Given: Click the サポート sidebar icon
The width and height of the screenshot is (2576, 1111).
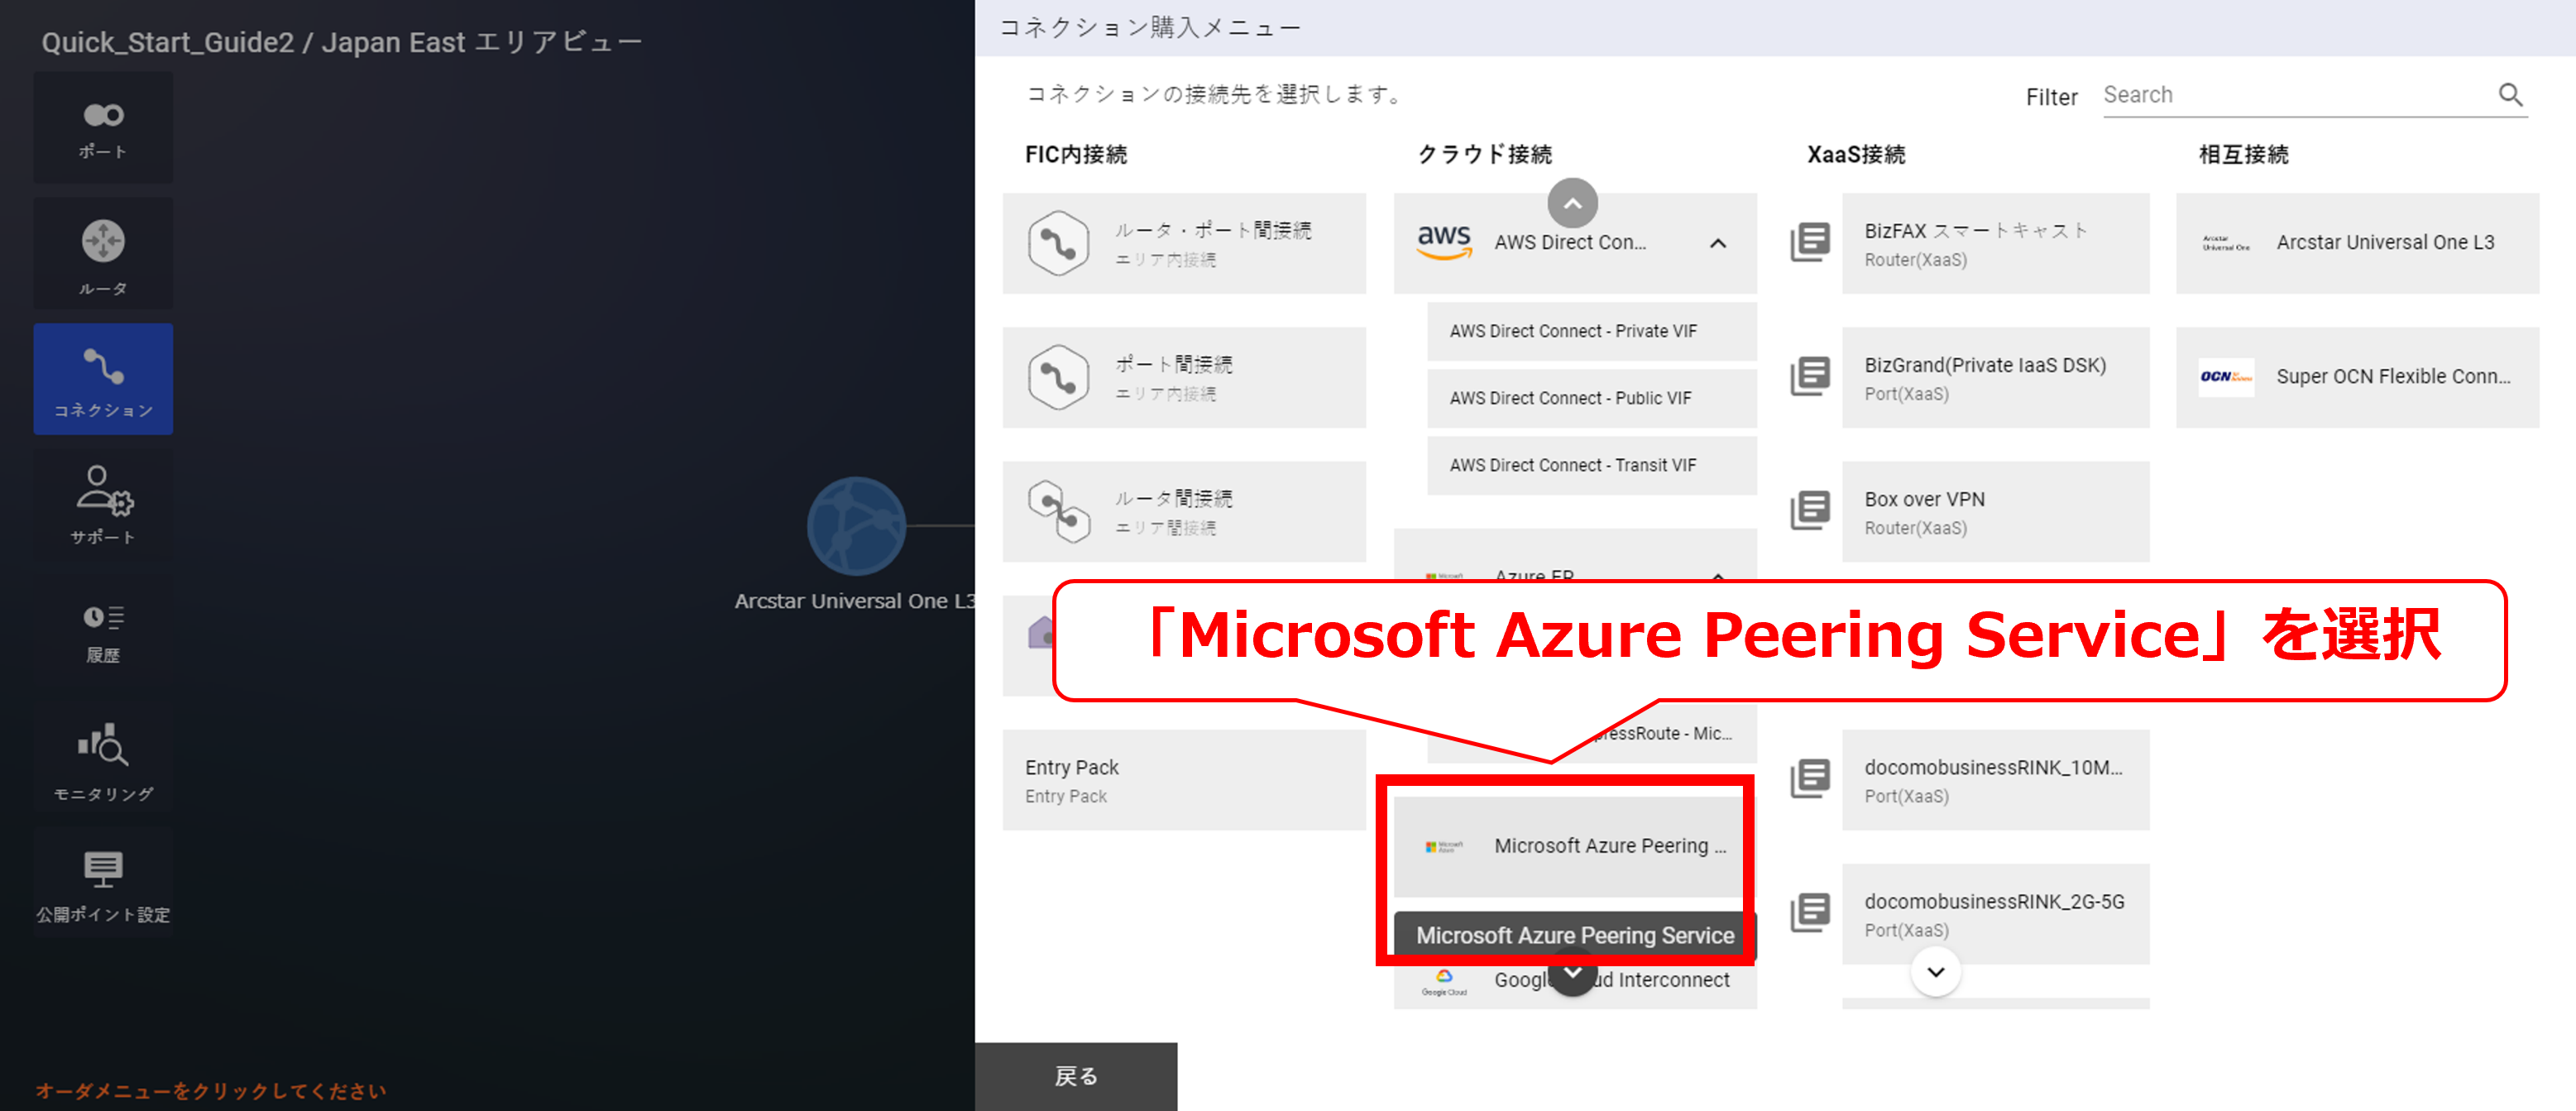Looking at the screenshot, I should coord(103,504).
